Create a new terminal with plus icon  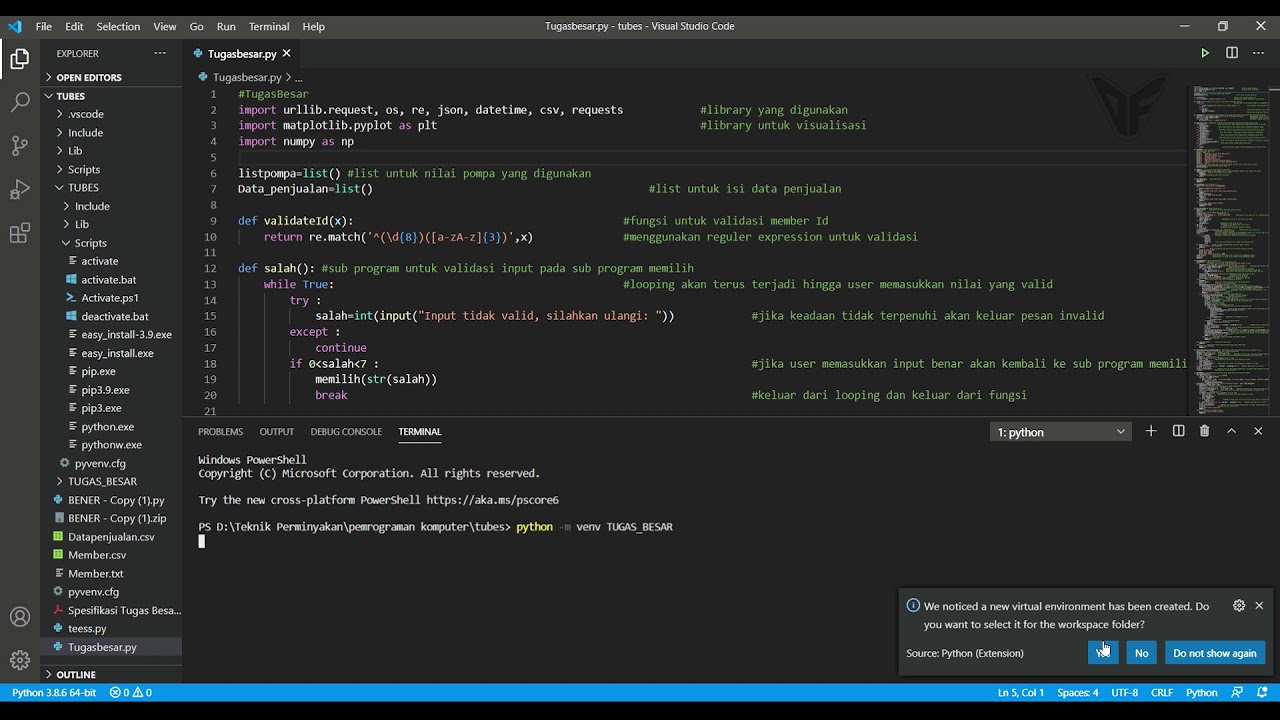pyautogui.click(x=1151, y=431)
